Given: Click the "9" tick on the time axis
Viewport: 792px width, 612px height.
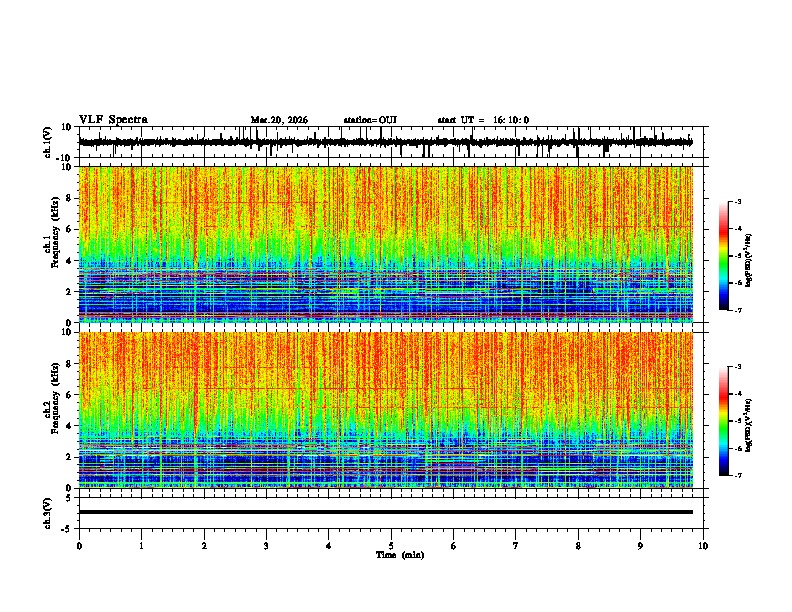Looking at the screenshot, I should 640,546.
